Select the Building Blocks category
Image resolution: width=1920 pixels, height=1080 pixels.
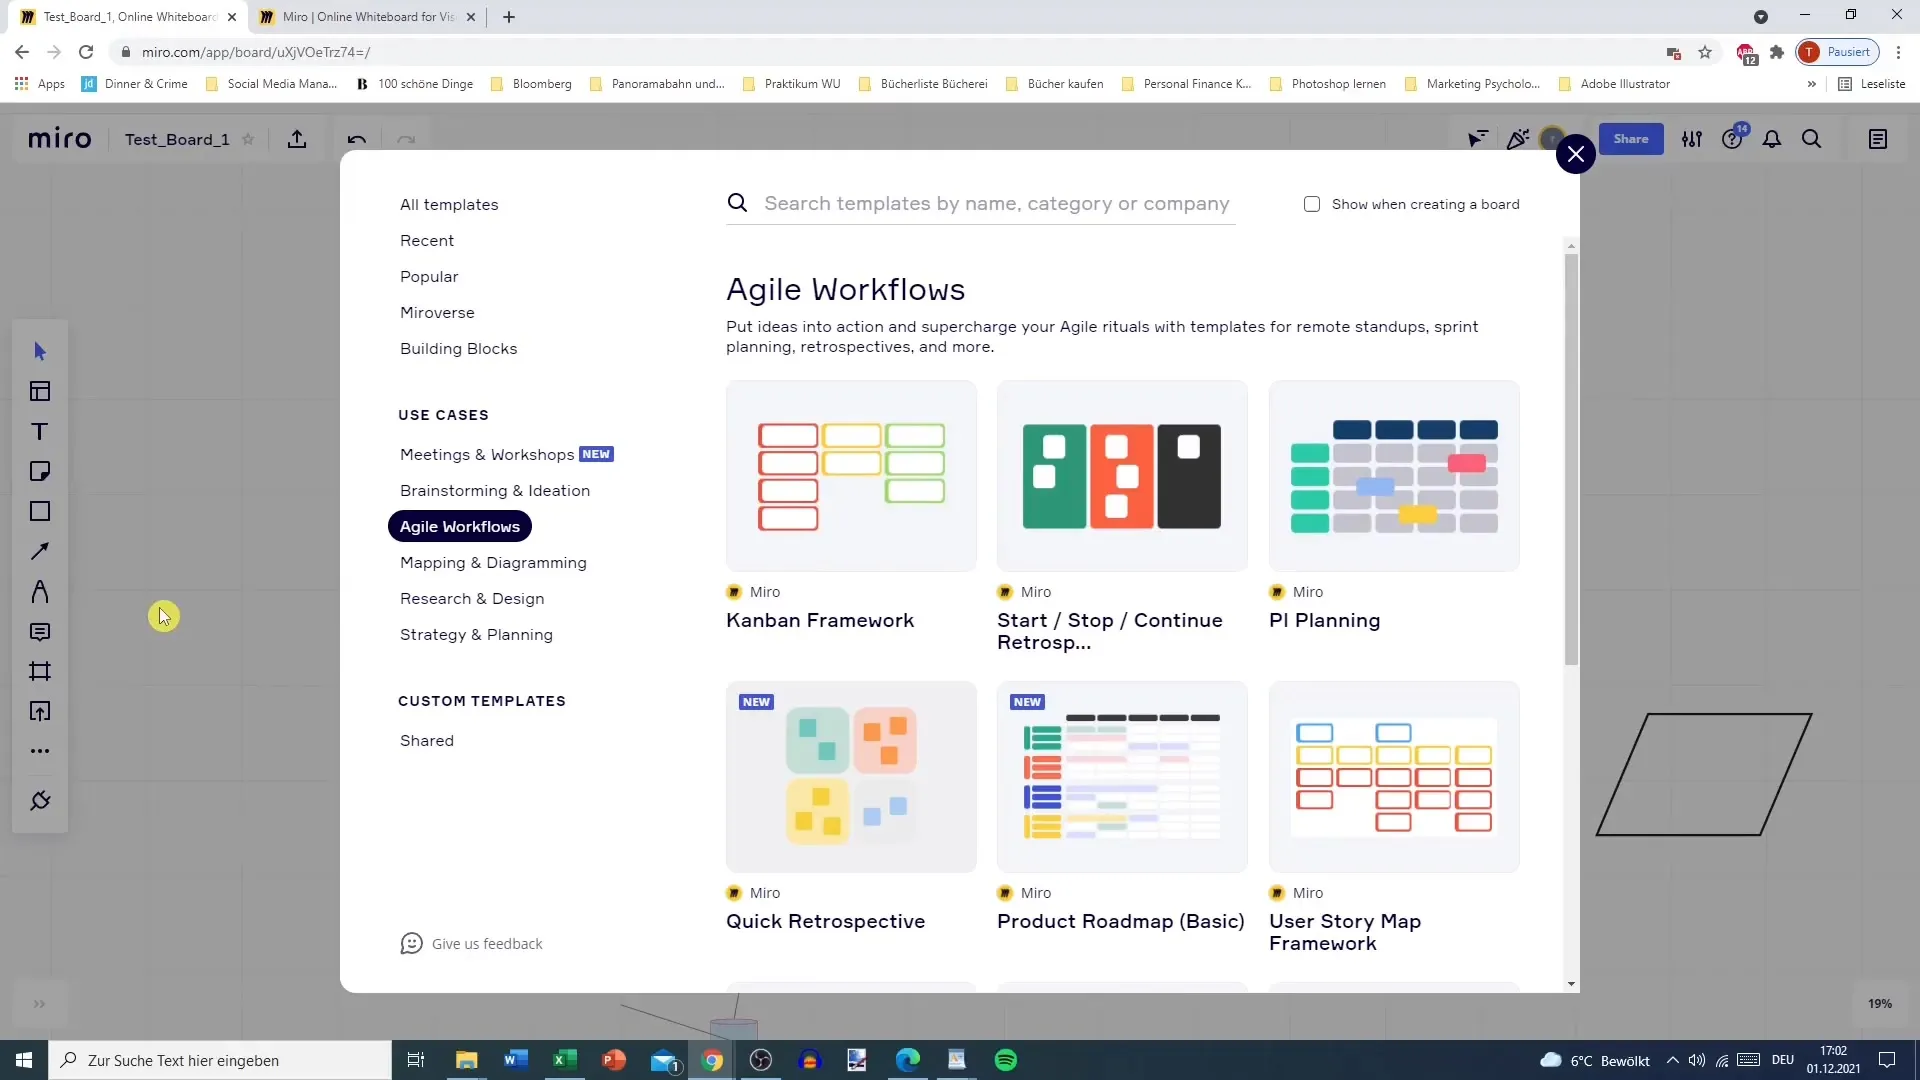click(459, 348)
